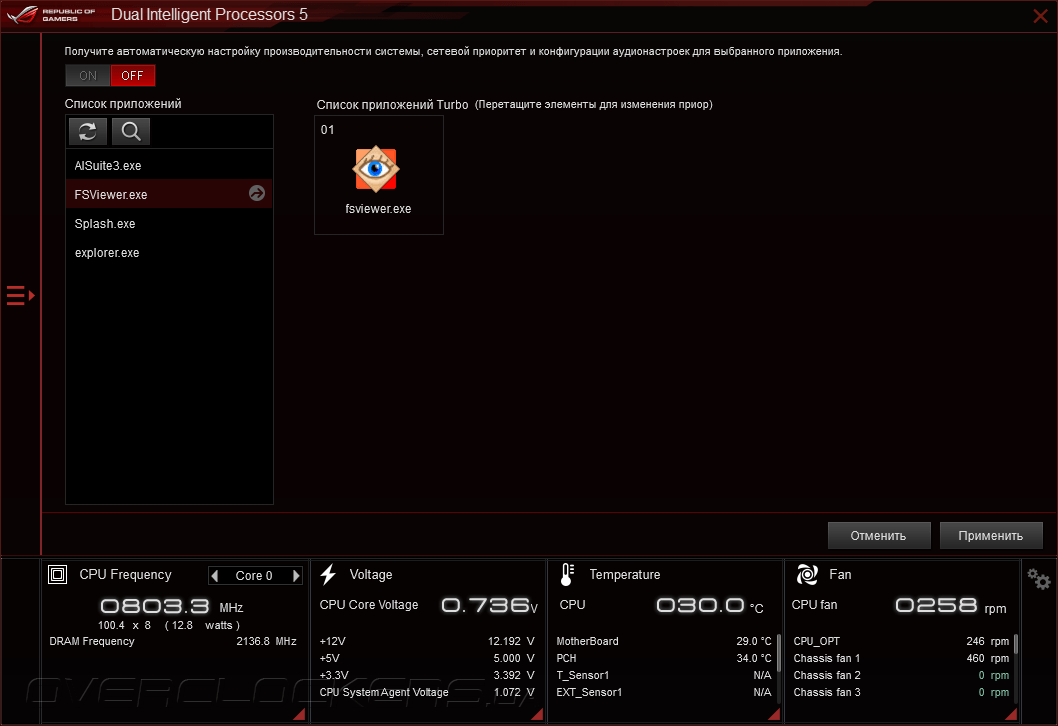Screen dimensions: 1058x726
Task: Refresh the application list
Action: pyautogui.click(x=88, y=132)
